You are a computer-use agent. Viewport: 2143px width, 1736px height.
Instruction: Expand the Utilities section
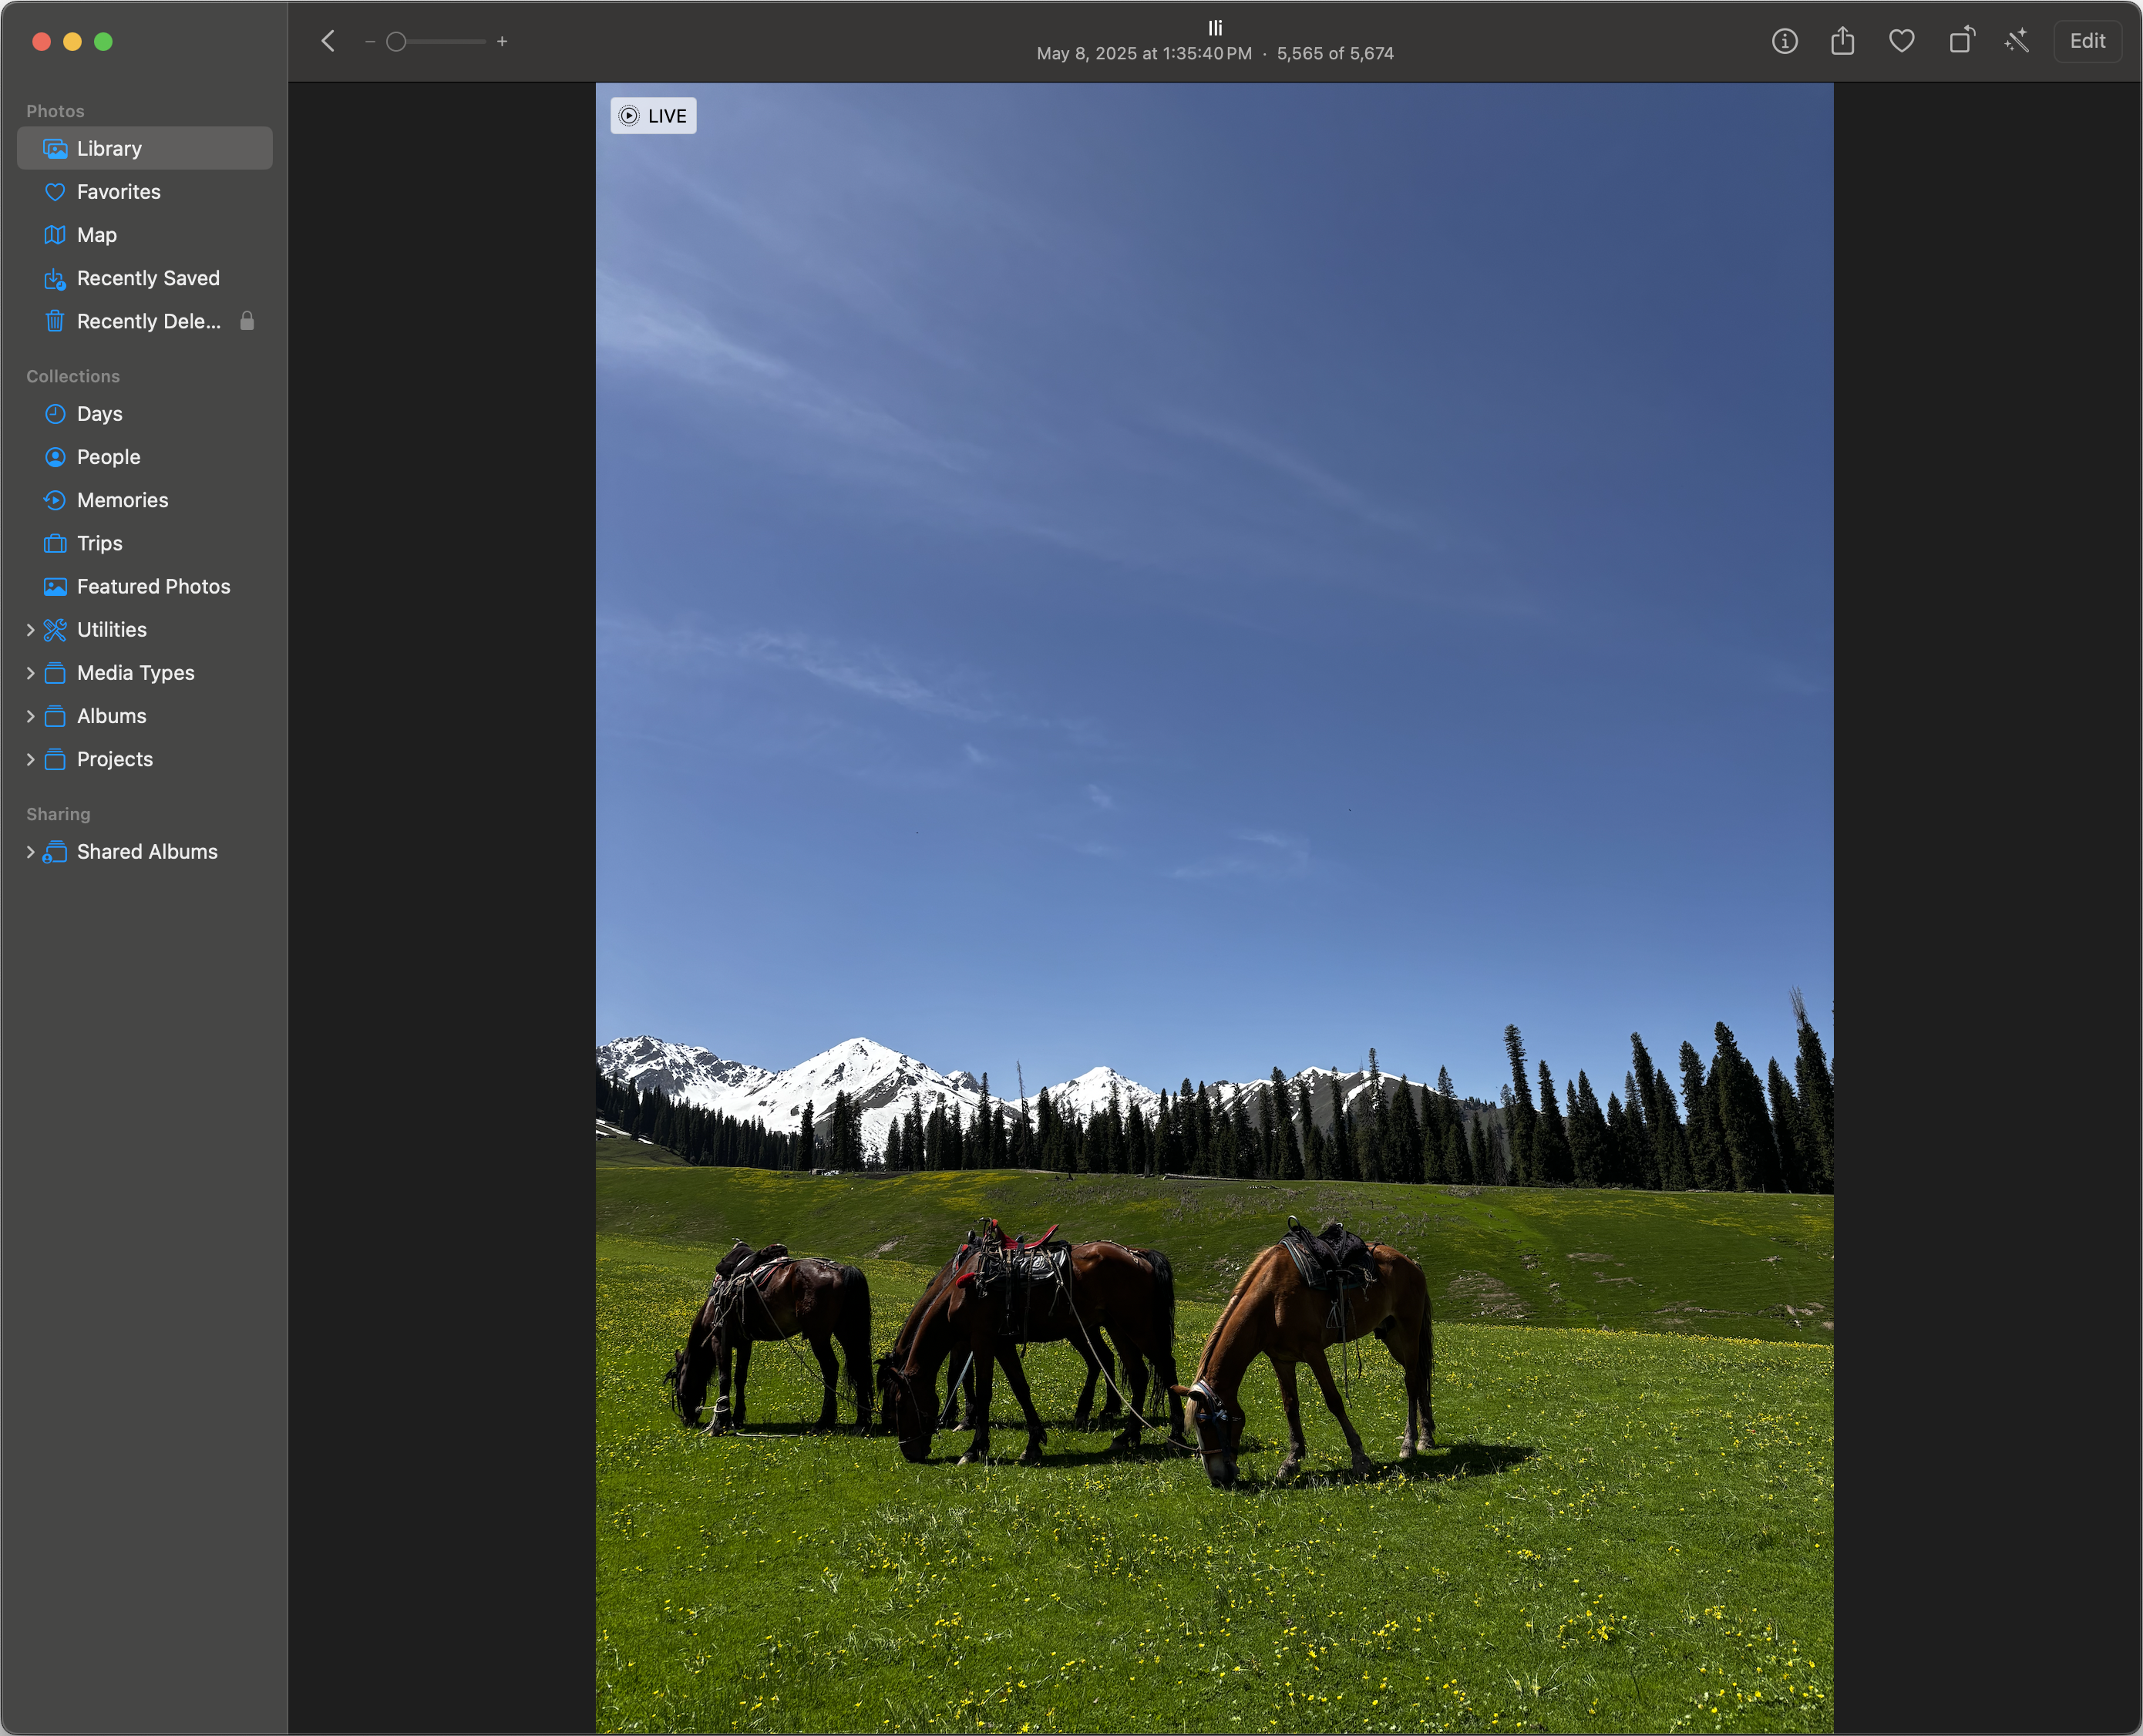pos(30,630)
